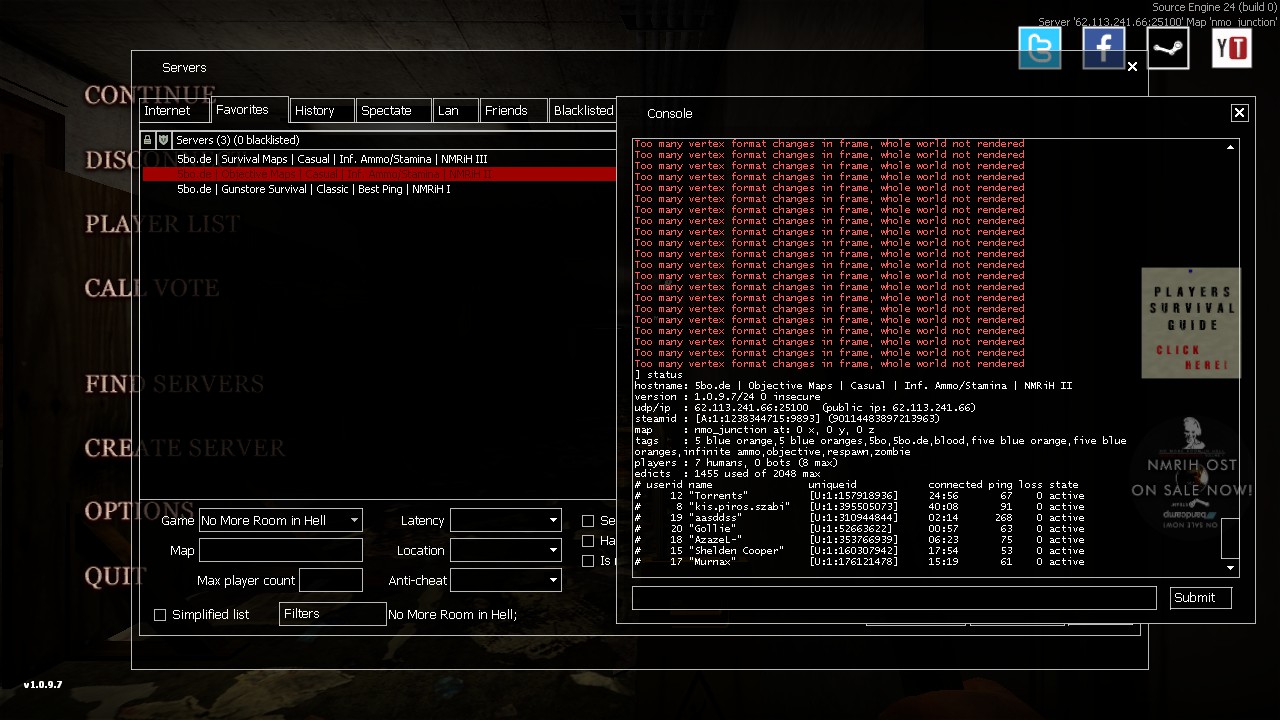Click the Filters button
The image size is (1280, 720).
(x=332, y=614)
